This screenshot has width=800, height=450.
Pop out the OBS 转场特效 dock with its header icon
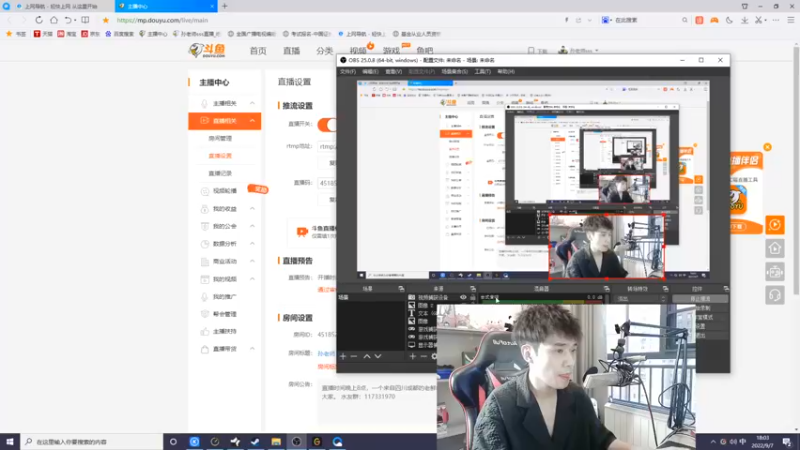pyautogui.click(x=665, y=289)
